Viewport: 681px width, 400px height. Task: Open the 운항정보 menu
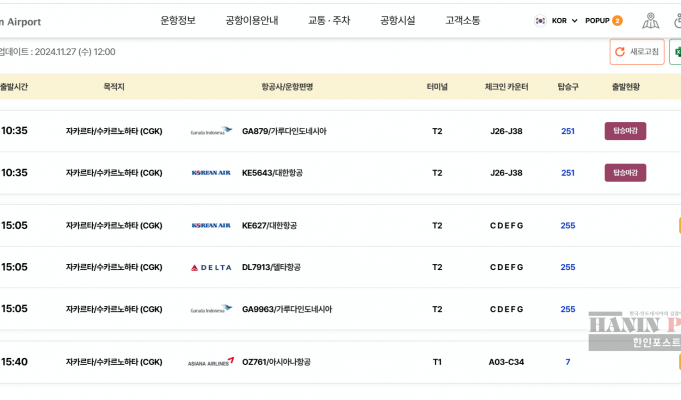178,20
